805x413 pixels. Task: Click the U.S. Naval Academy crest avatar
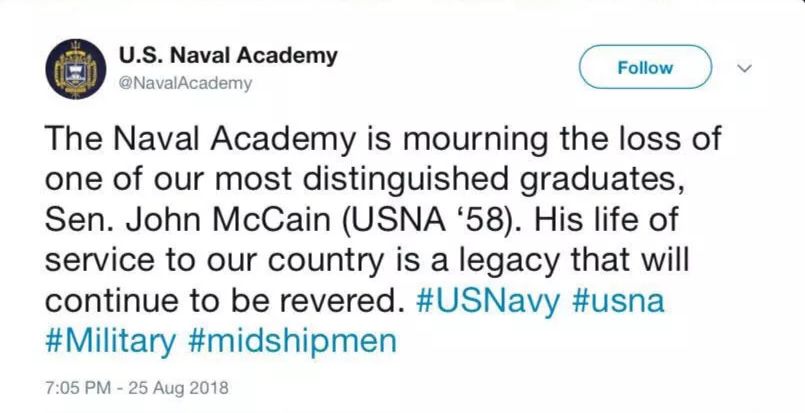click(73, 69)
